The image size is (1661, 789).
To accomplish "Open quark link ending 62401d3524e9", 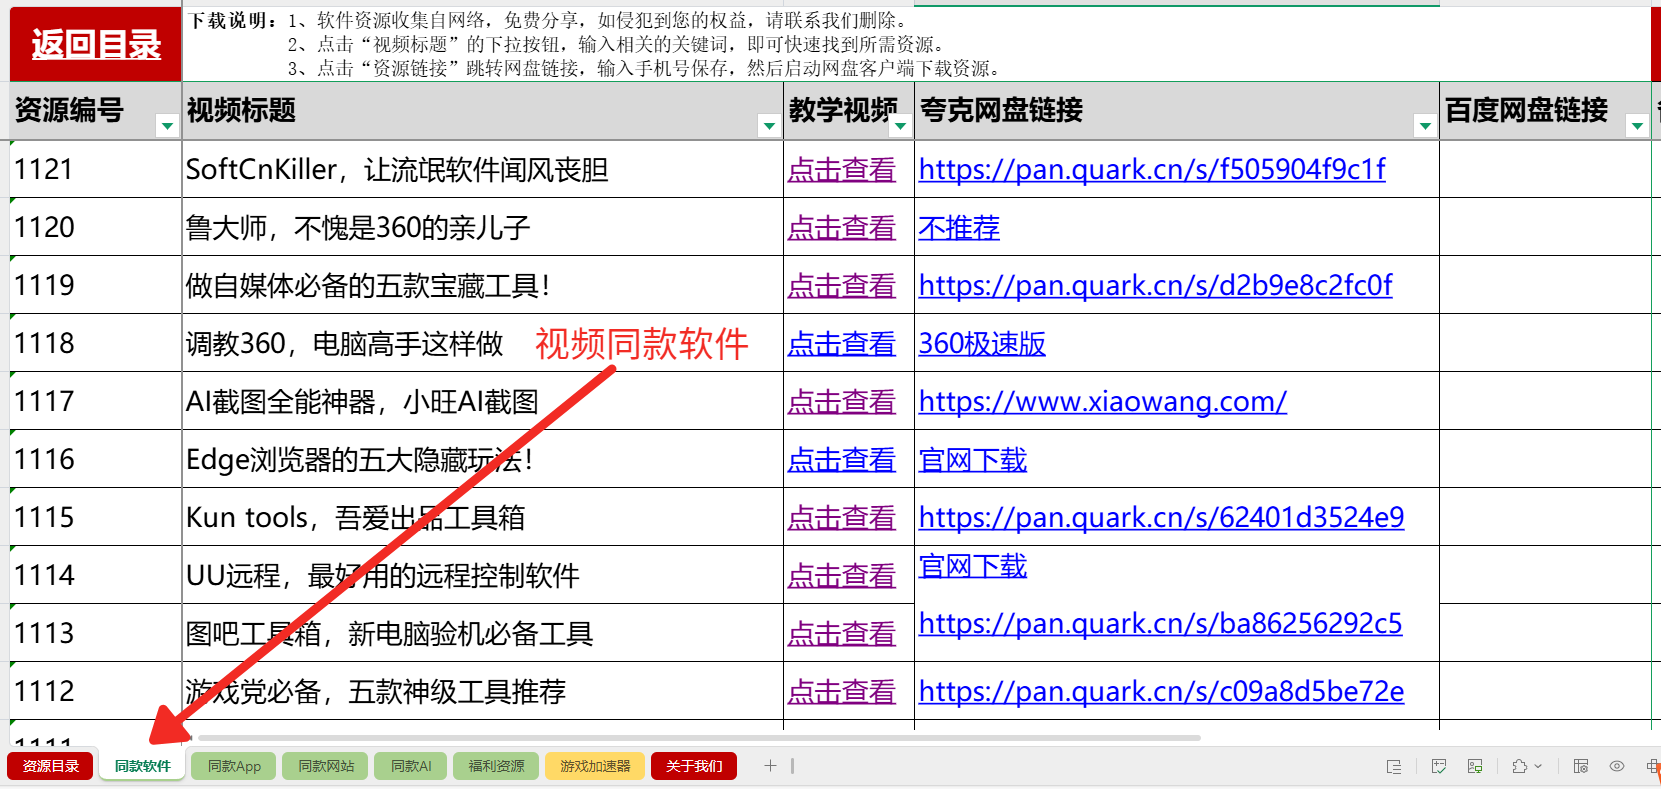I will (x=1161, y=518).
